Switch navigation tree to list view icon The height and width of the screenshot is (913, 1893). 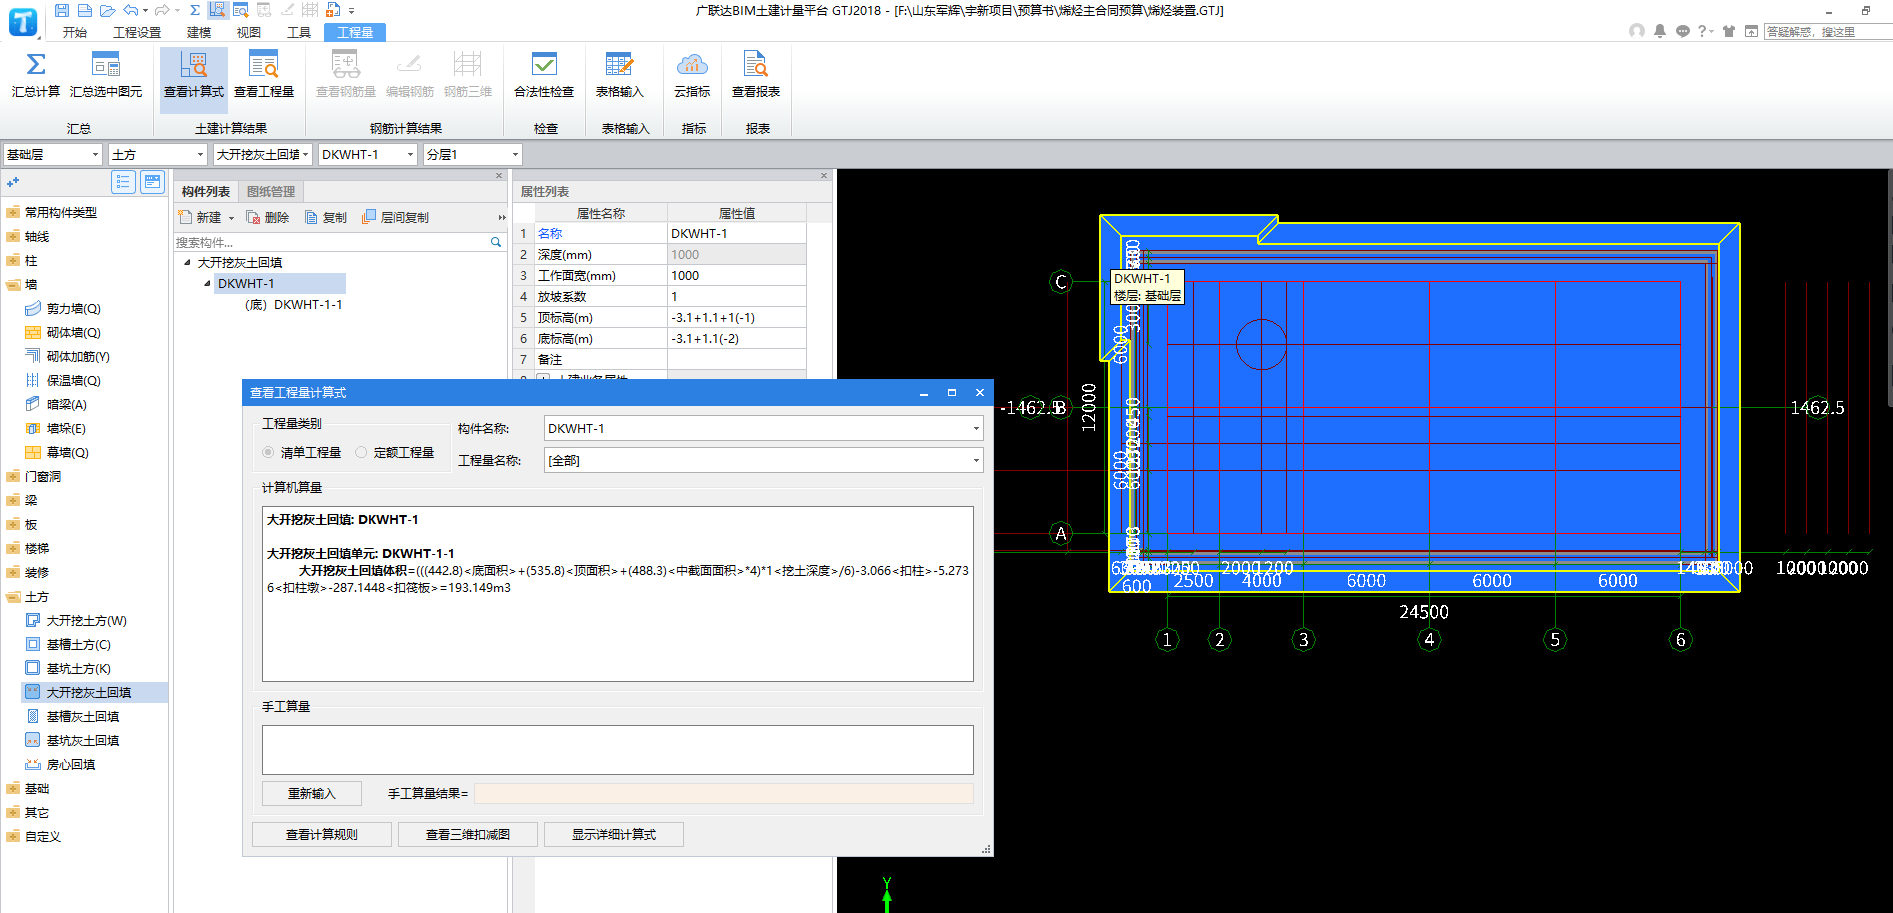[124, 181]
